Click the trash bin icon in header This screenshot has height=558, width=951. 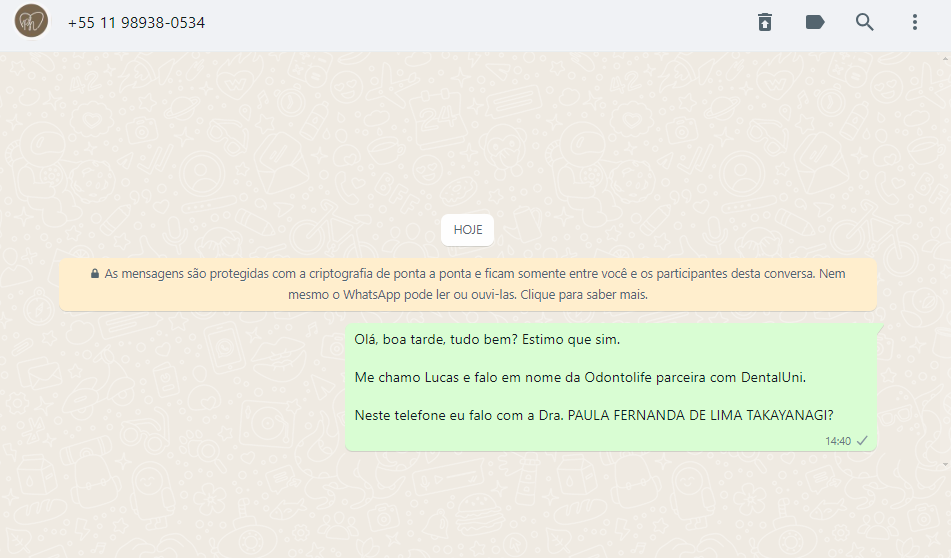coord(765,22)
